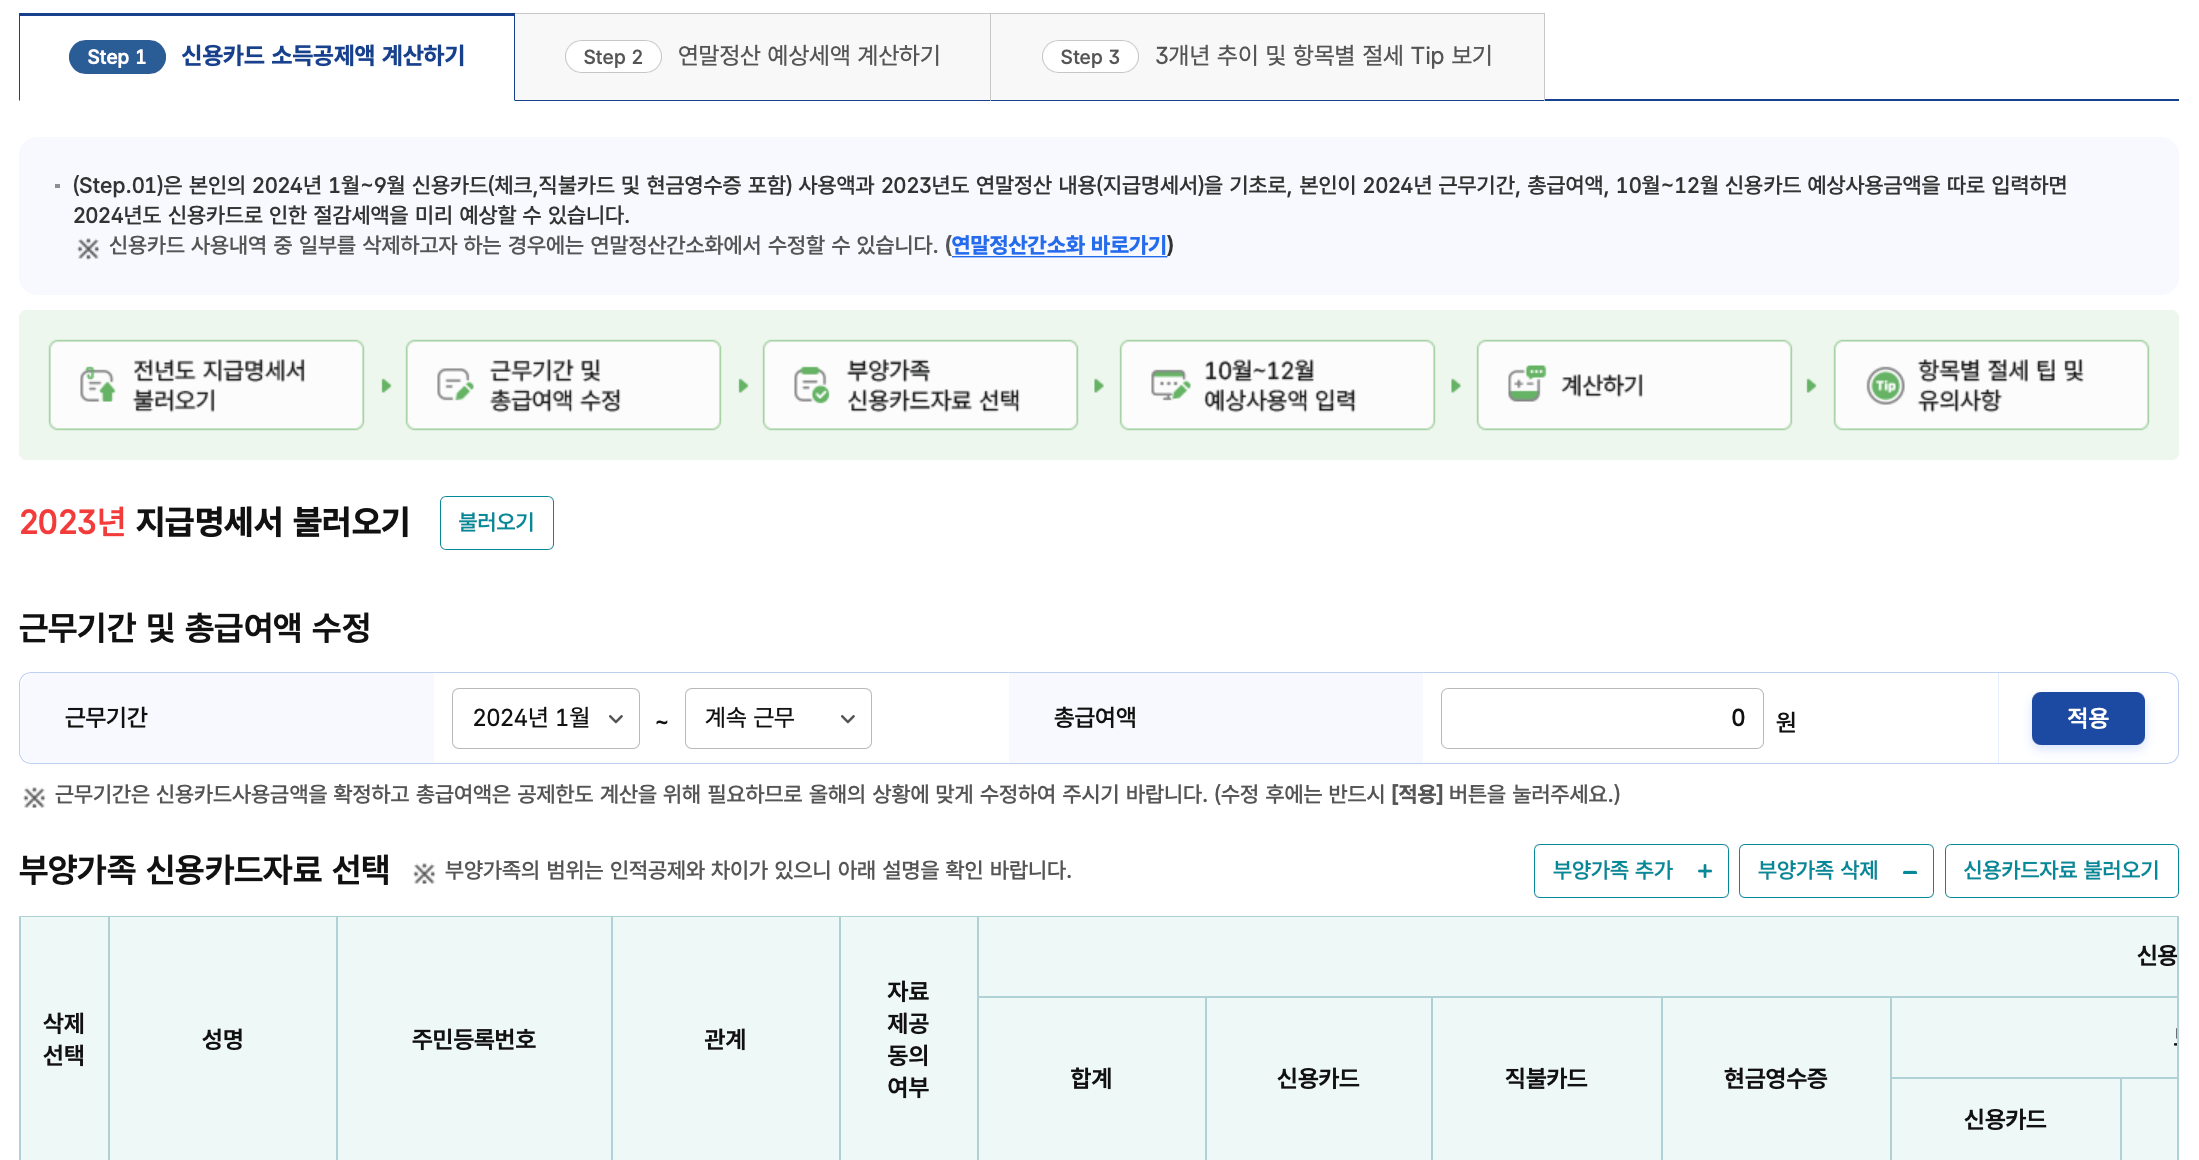Click the 전년도 지급명세서 불러오기 step icon
The image size is (2199, 1160).
[95, 384]
